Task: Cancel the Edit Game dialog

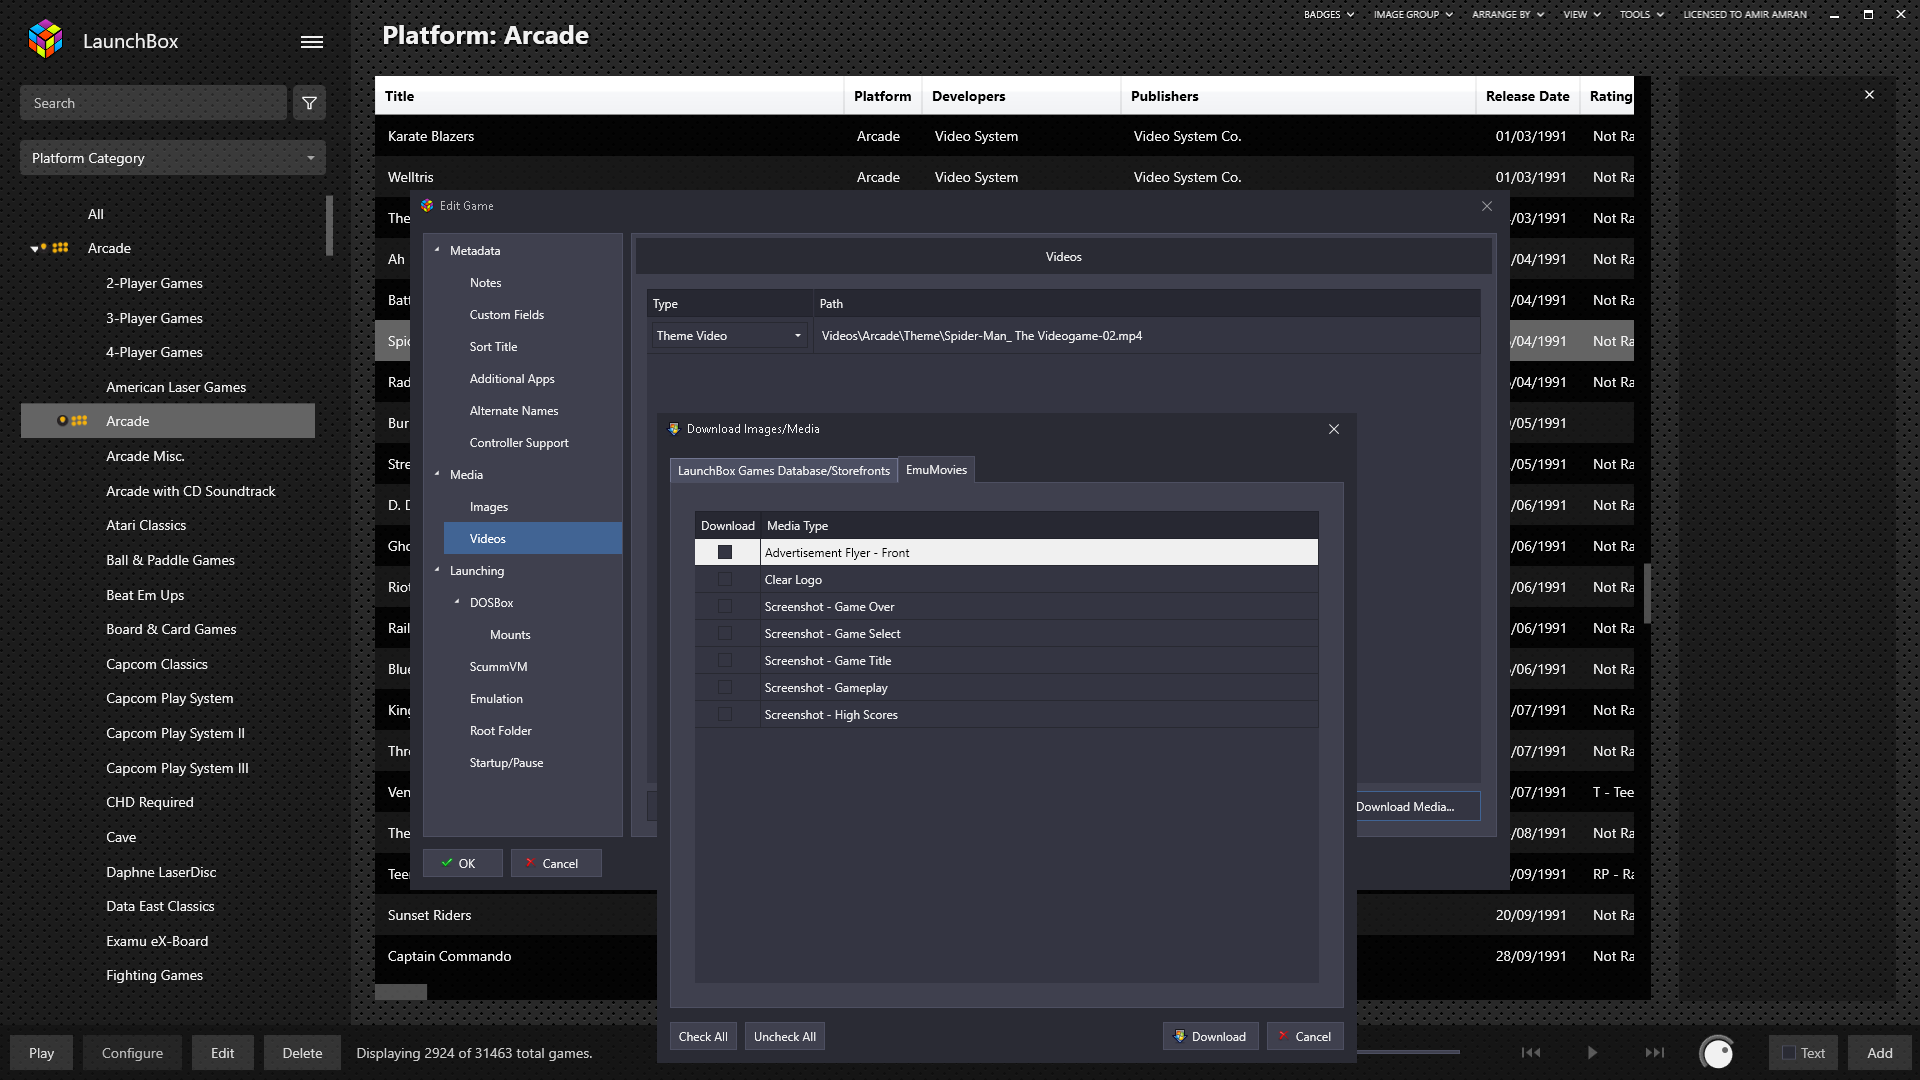Action: point(556,863)
